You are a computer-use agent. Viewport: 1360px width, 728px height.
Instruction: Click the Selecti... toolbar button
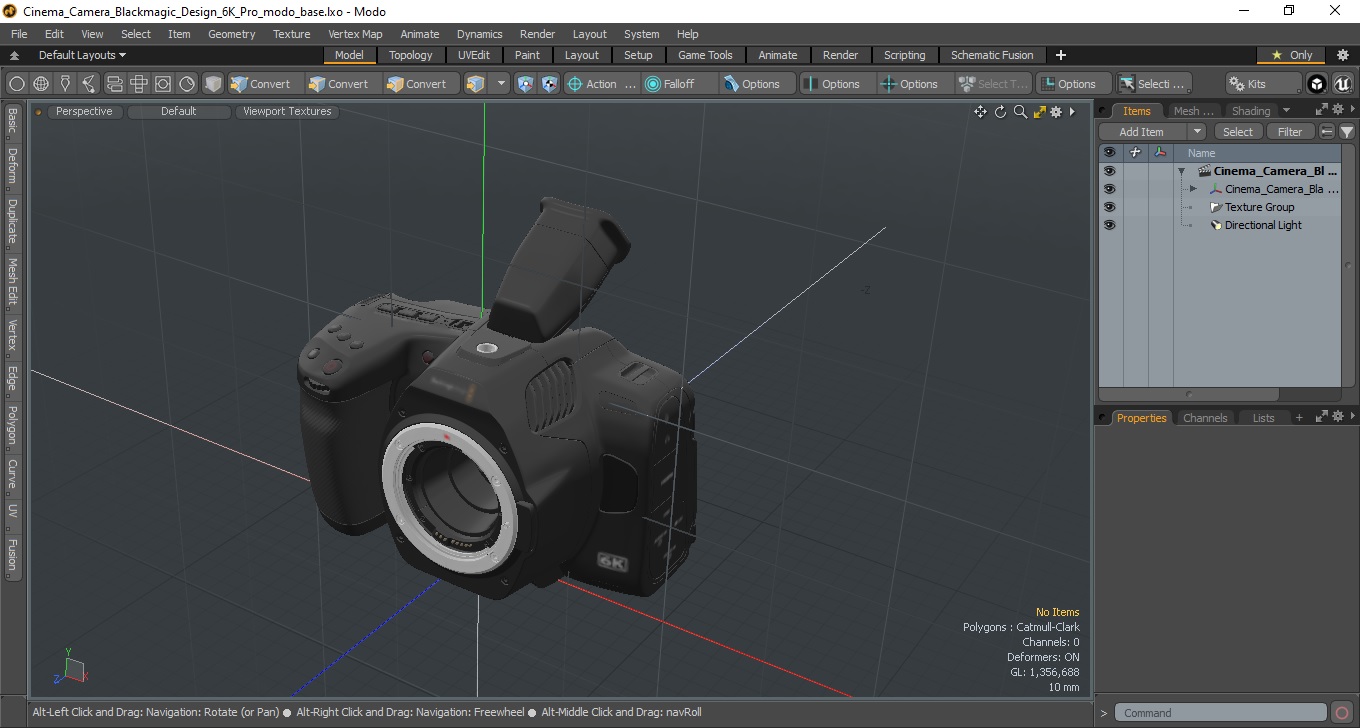point(1153,84)
